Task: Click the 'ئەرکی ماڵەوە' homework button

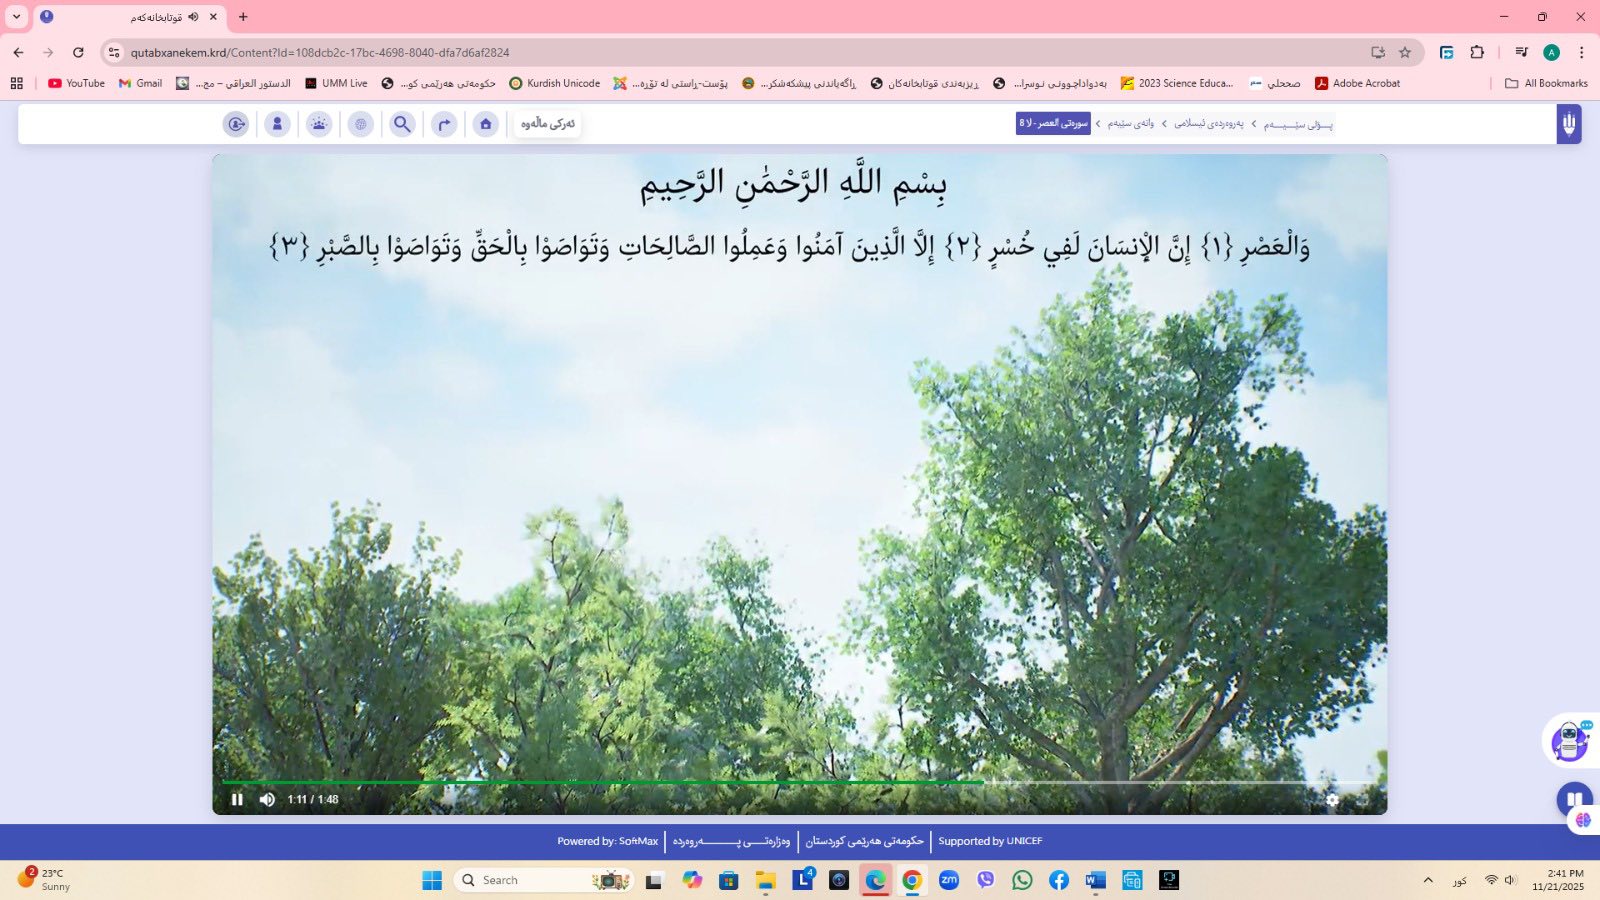Action: coord(547,123)
